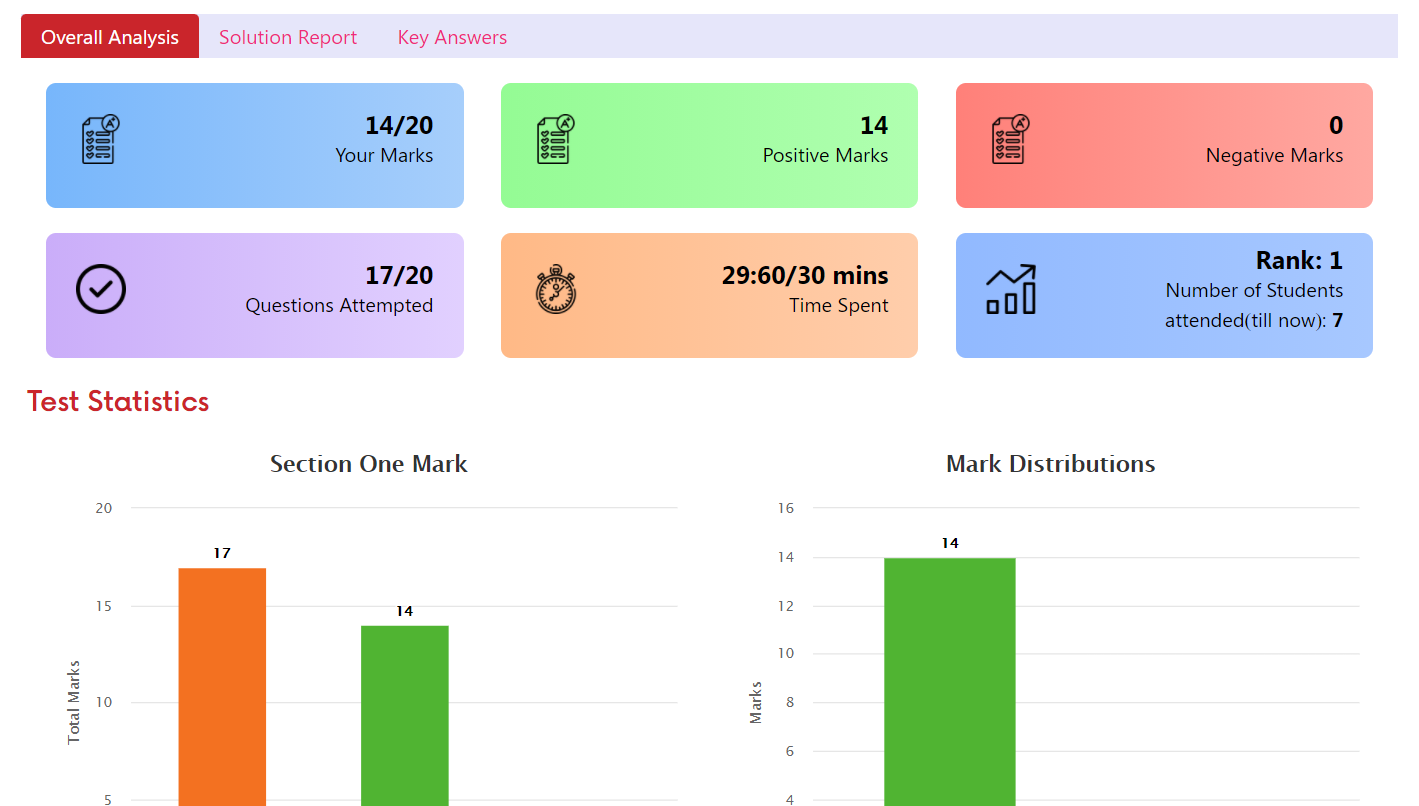Click the Negative Marks checklist icon

[x=1011, y=139]
